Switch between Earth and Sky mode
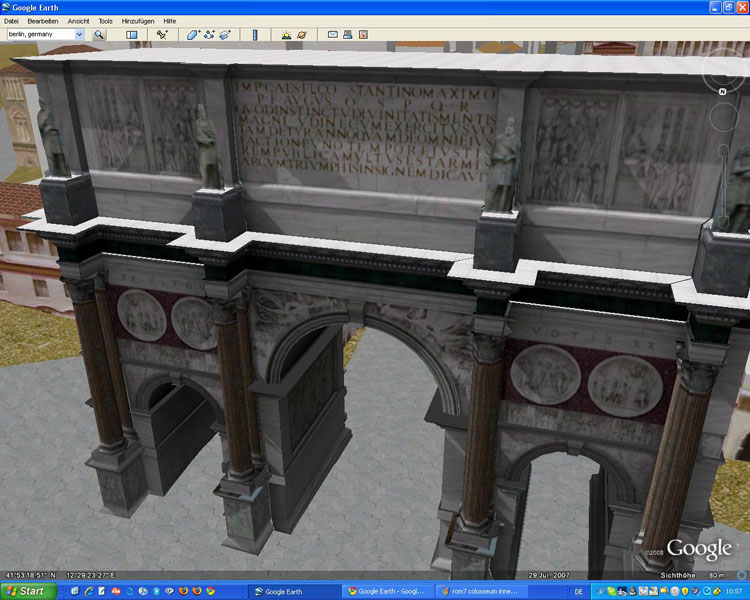The width and height of the screenshot is (750, 600). pyautogui.click(x=301, y=34)
